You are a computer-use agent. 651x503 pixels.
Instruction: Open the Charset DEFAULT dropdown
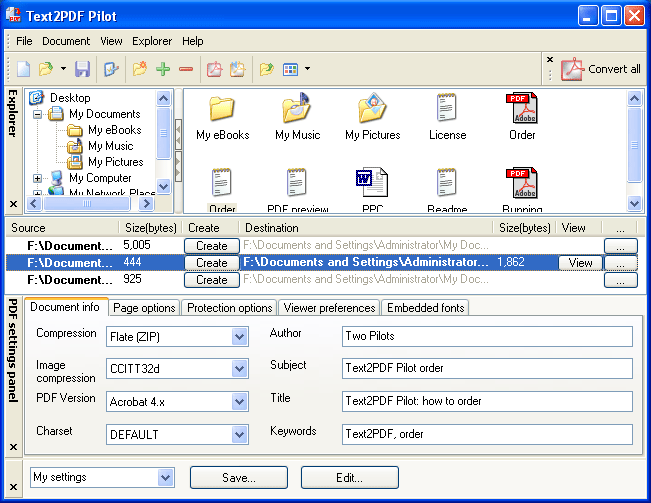[x=239, y=435]
